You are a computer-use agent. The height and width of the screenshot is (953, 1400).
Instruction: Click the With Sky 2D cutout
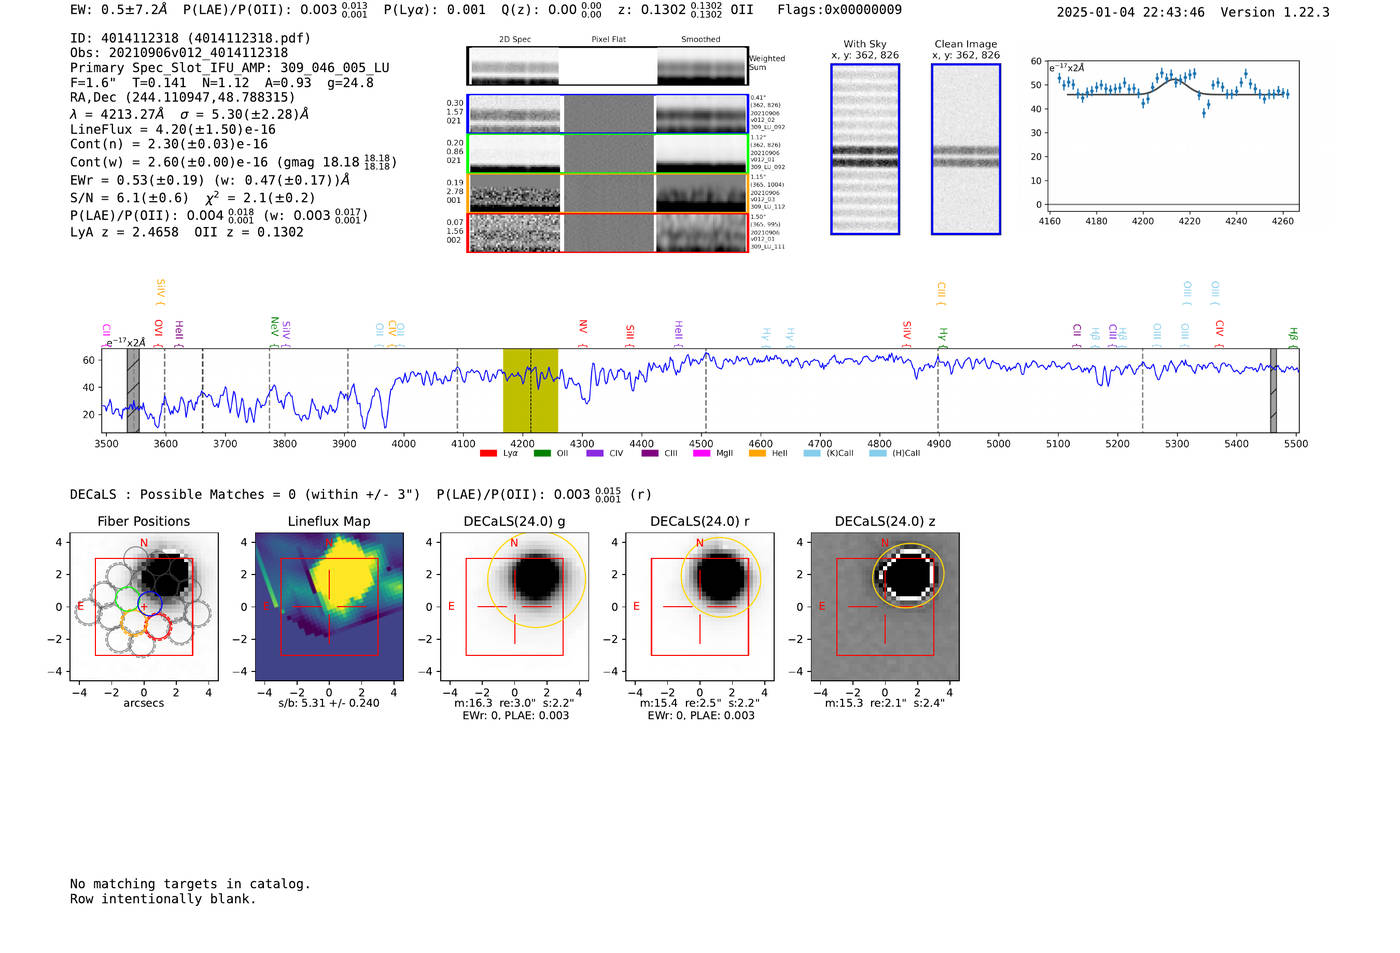point(865,149)
